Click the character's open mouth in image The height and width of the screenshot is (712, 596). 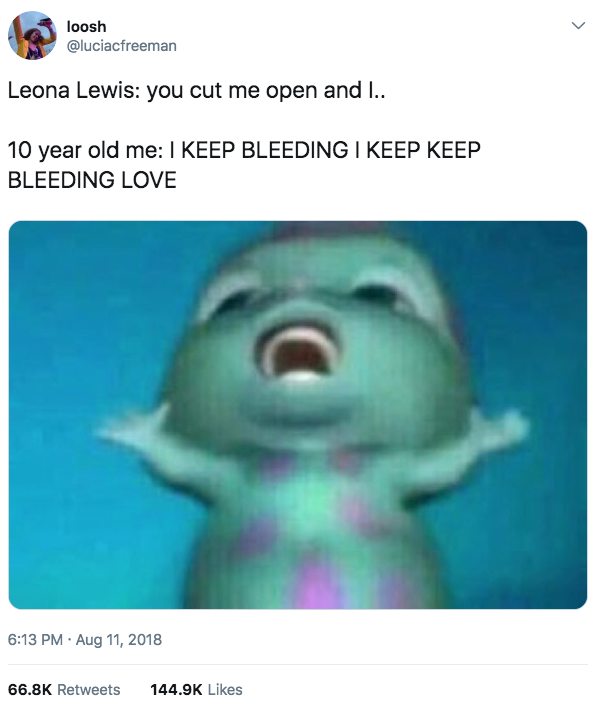(x=298, y=352)
